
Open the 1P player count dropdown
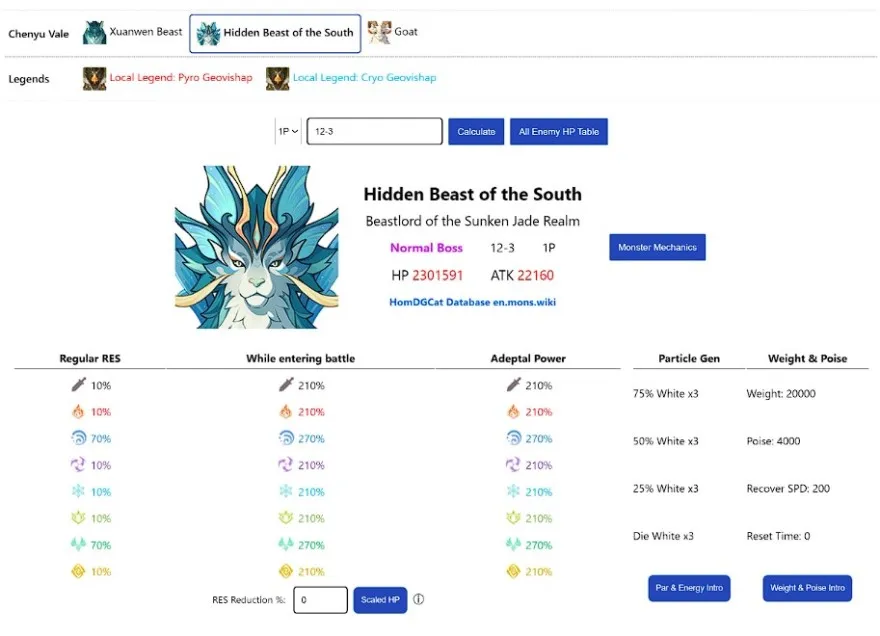[x=288, y=132]
